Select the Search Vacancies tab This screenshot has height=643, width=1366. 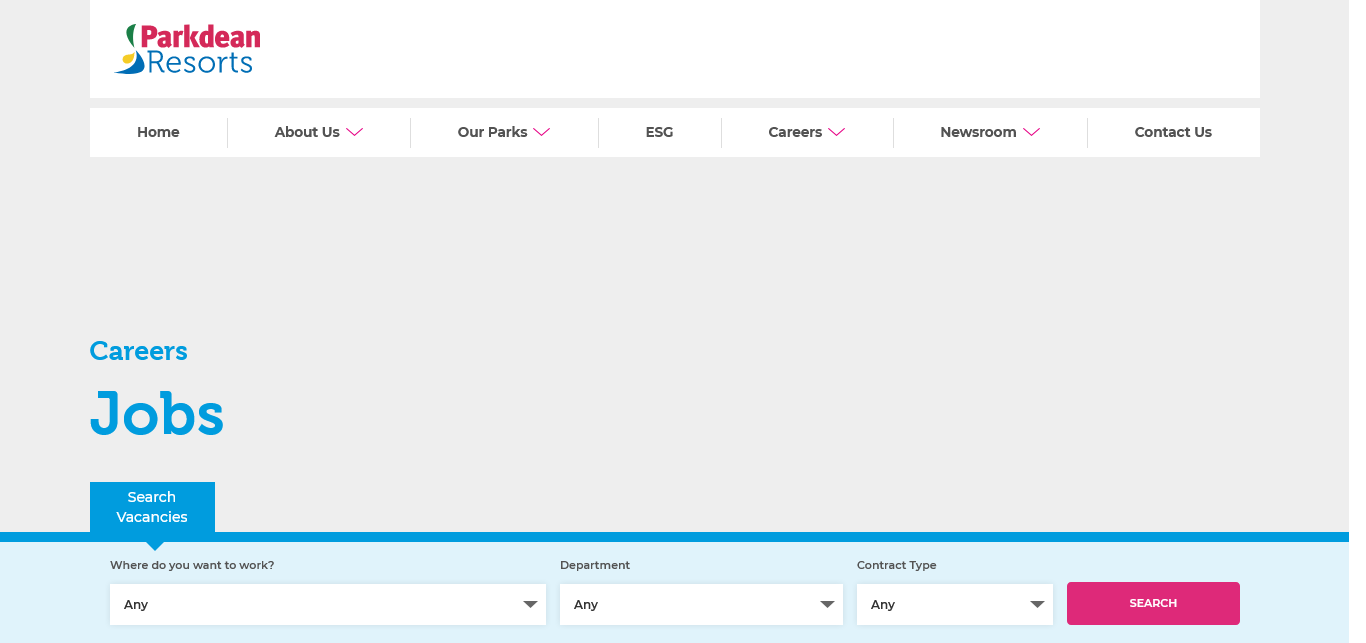click(x=152, y=507)
